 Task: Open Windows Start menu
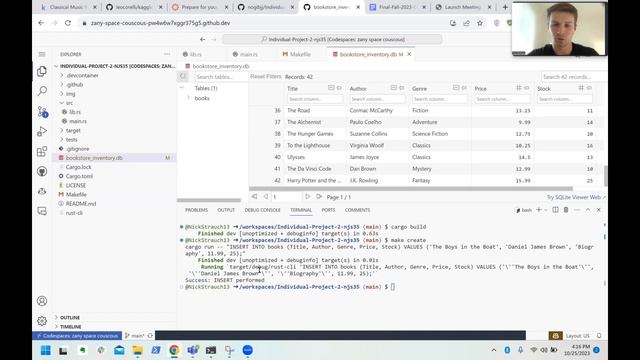(x=46, y=350)
